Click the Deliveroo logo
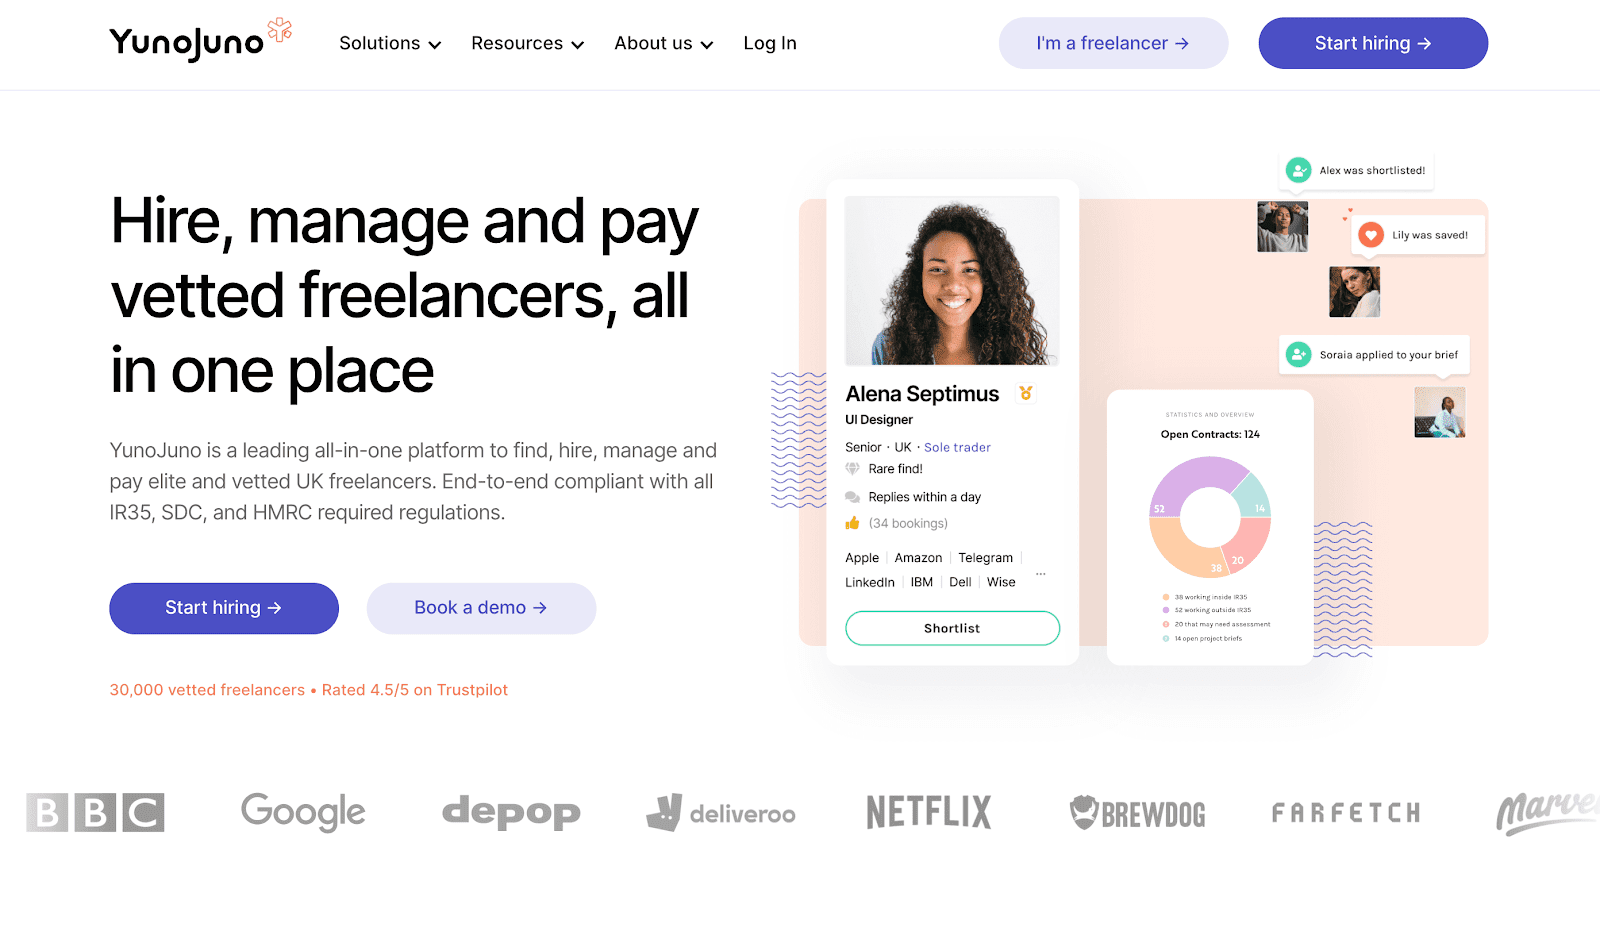Image resolution: width=1600 pixels, height=939 pixels. pyautogui.click(x=720, y=813)
